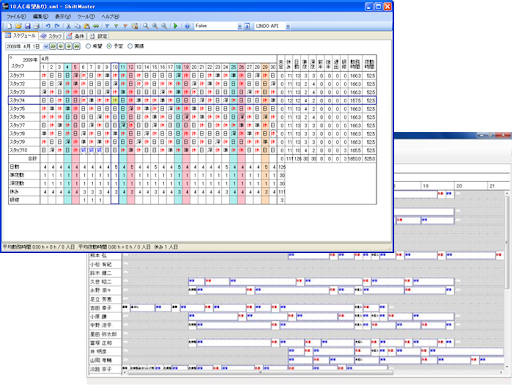Select the スタッフ1 row header
The width and height of the screenshot is (512, 385).
click(24, 76)
